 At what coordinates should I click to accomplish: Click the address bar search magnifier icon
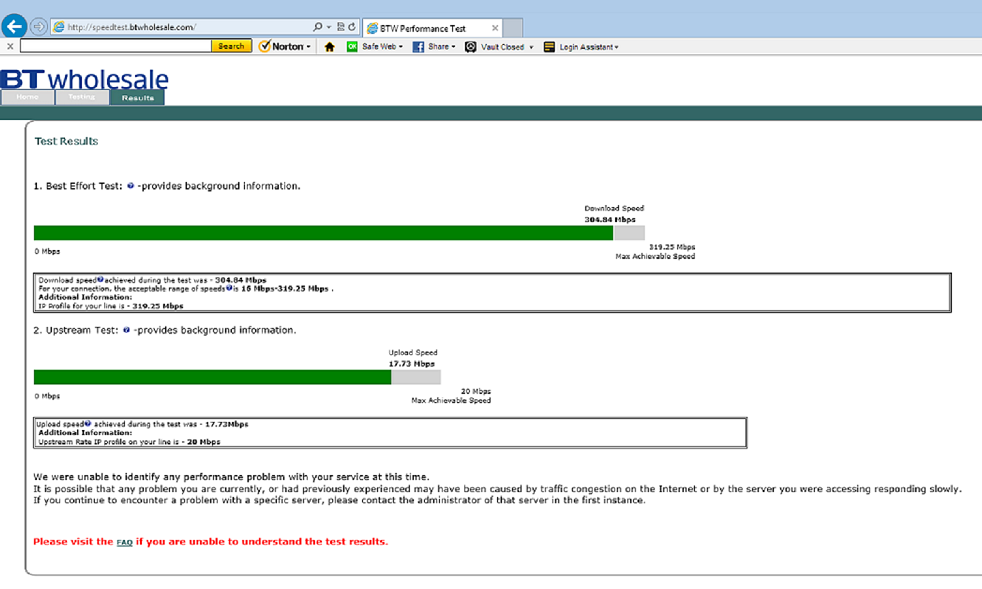(x=318, y=27)
